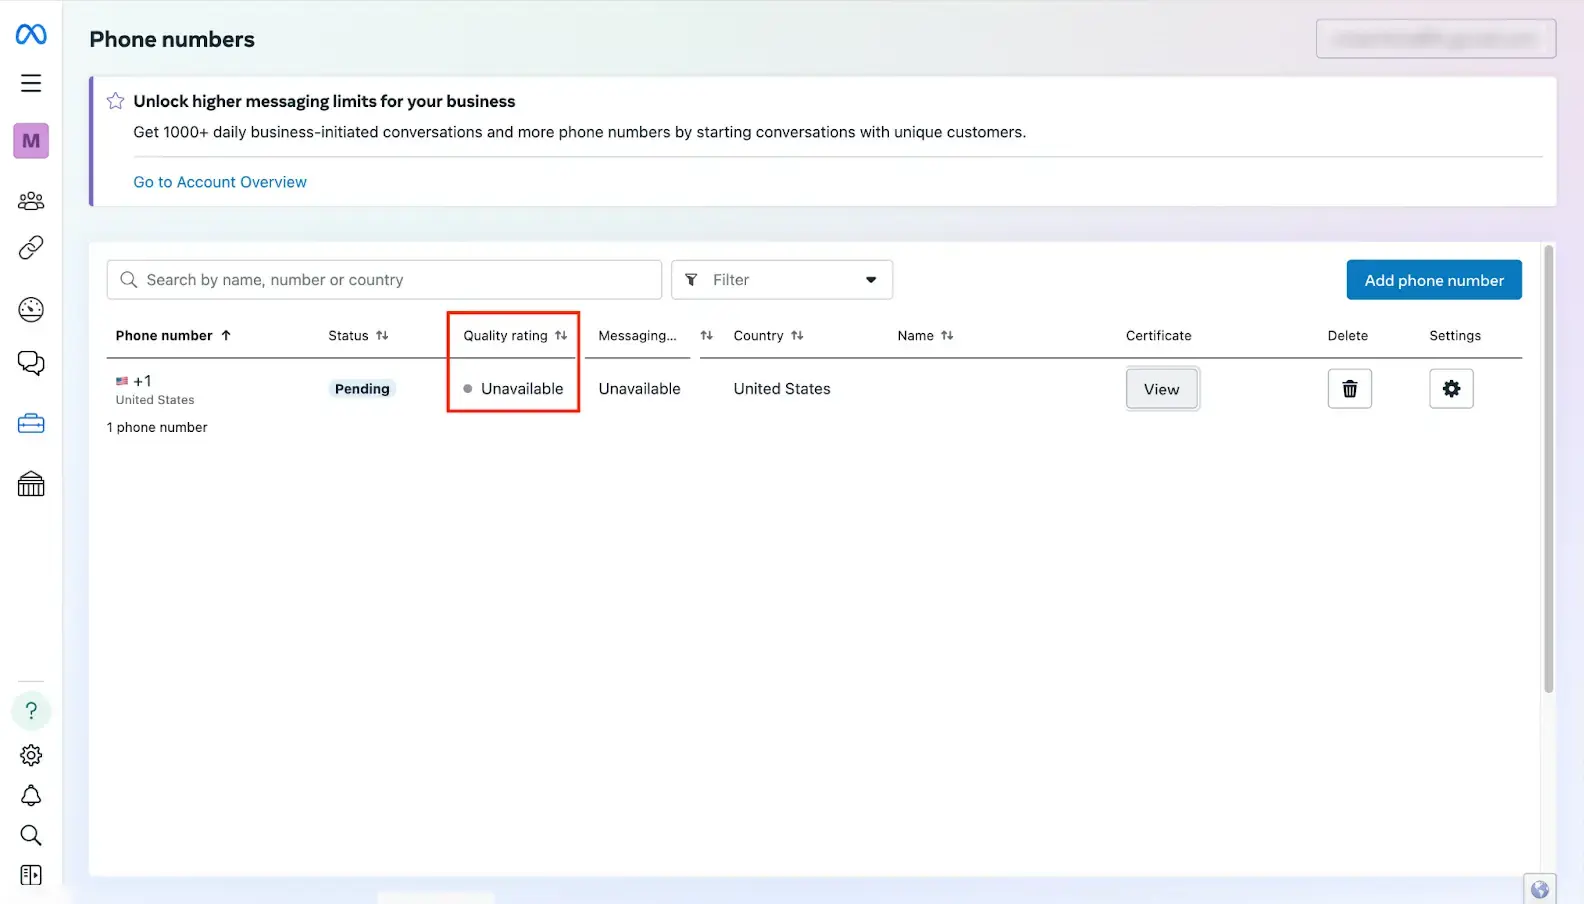Viewport: 1584px width, 904px height.
Task: Click the Add phone number button
Action: tap(1433, 280)
